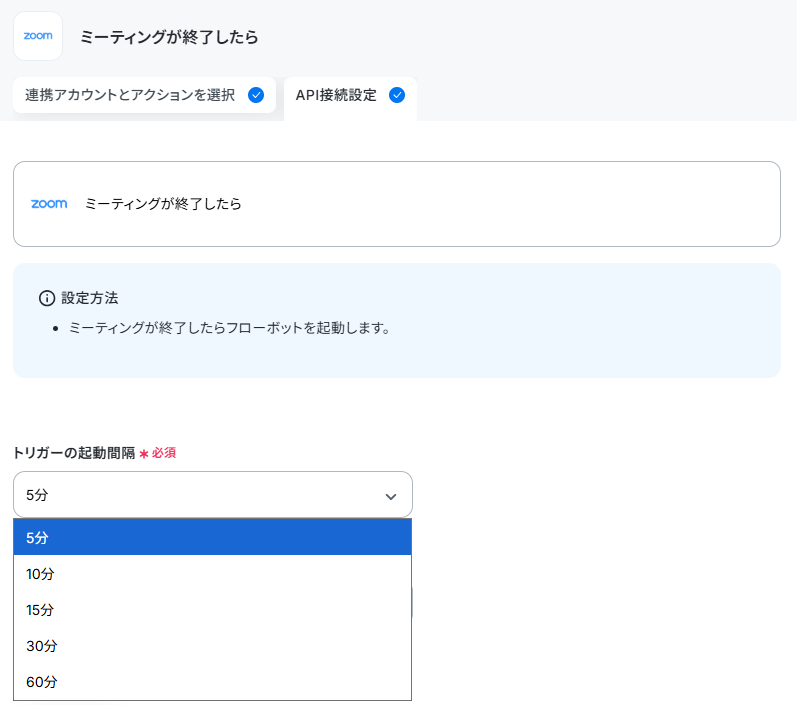Pick the 60分 interval option
The width and height of the screenshot is (797, 705).
tap(212, 682)
